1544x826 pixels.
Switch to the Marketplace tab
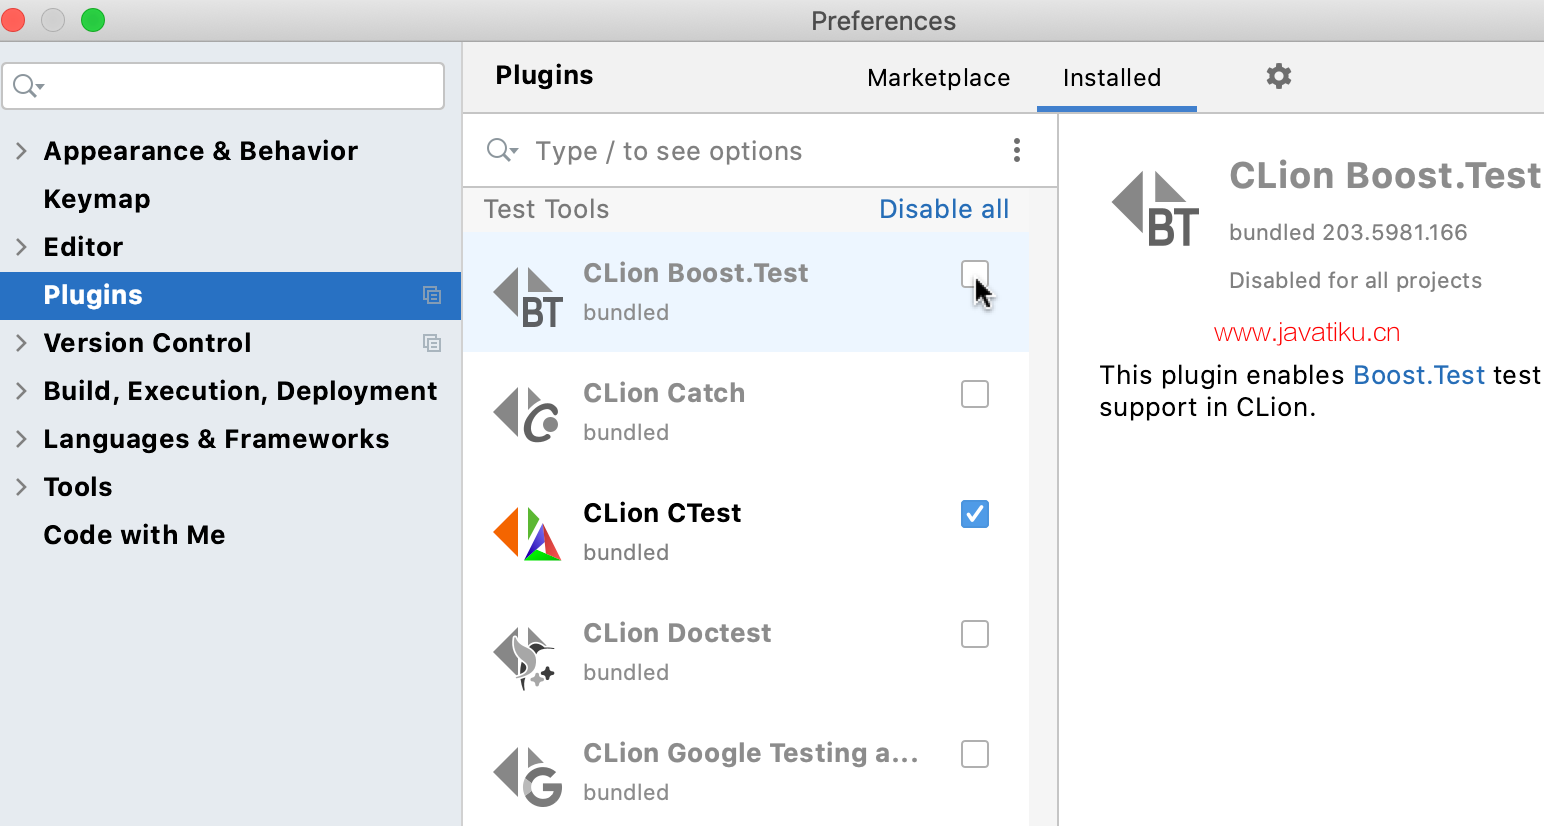(x=938, y=78)
